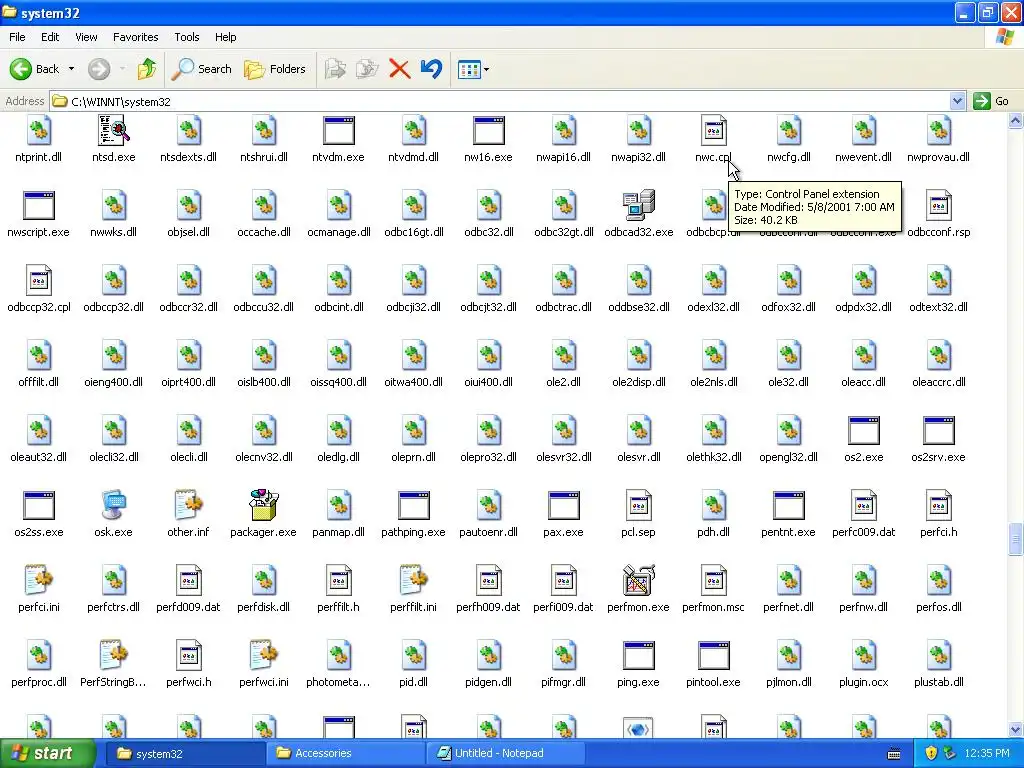Select the file name perfnet.dll
Viewport: 1024px width, 768px height.
788,607
